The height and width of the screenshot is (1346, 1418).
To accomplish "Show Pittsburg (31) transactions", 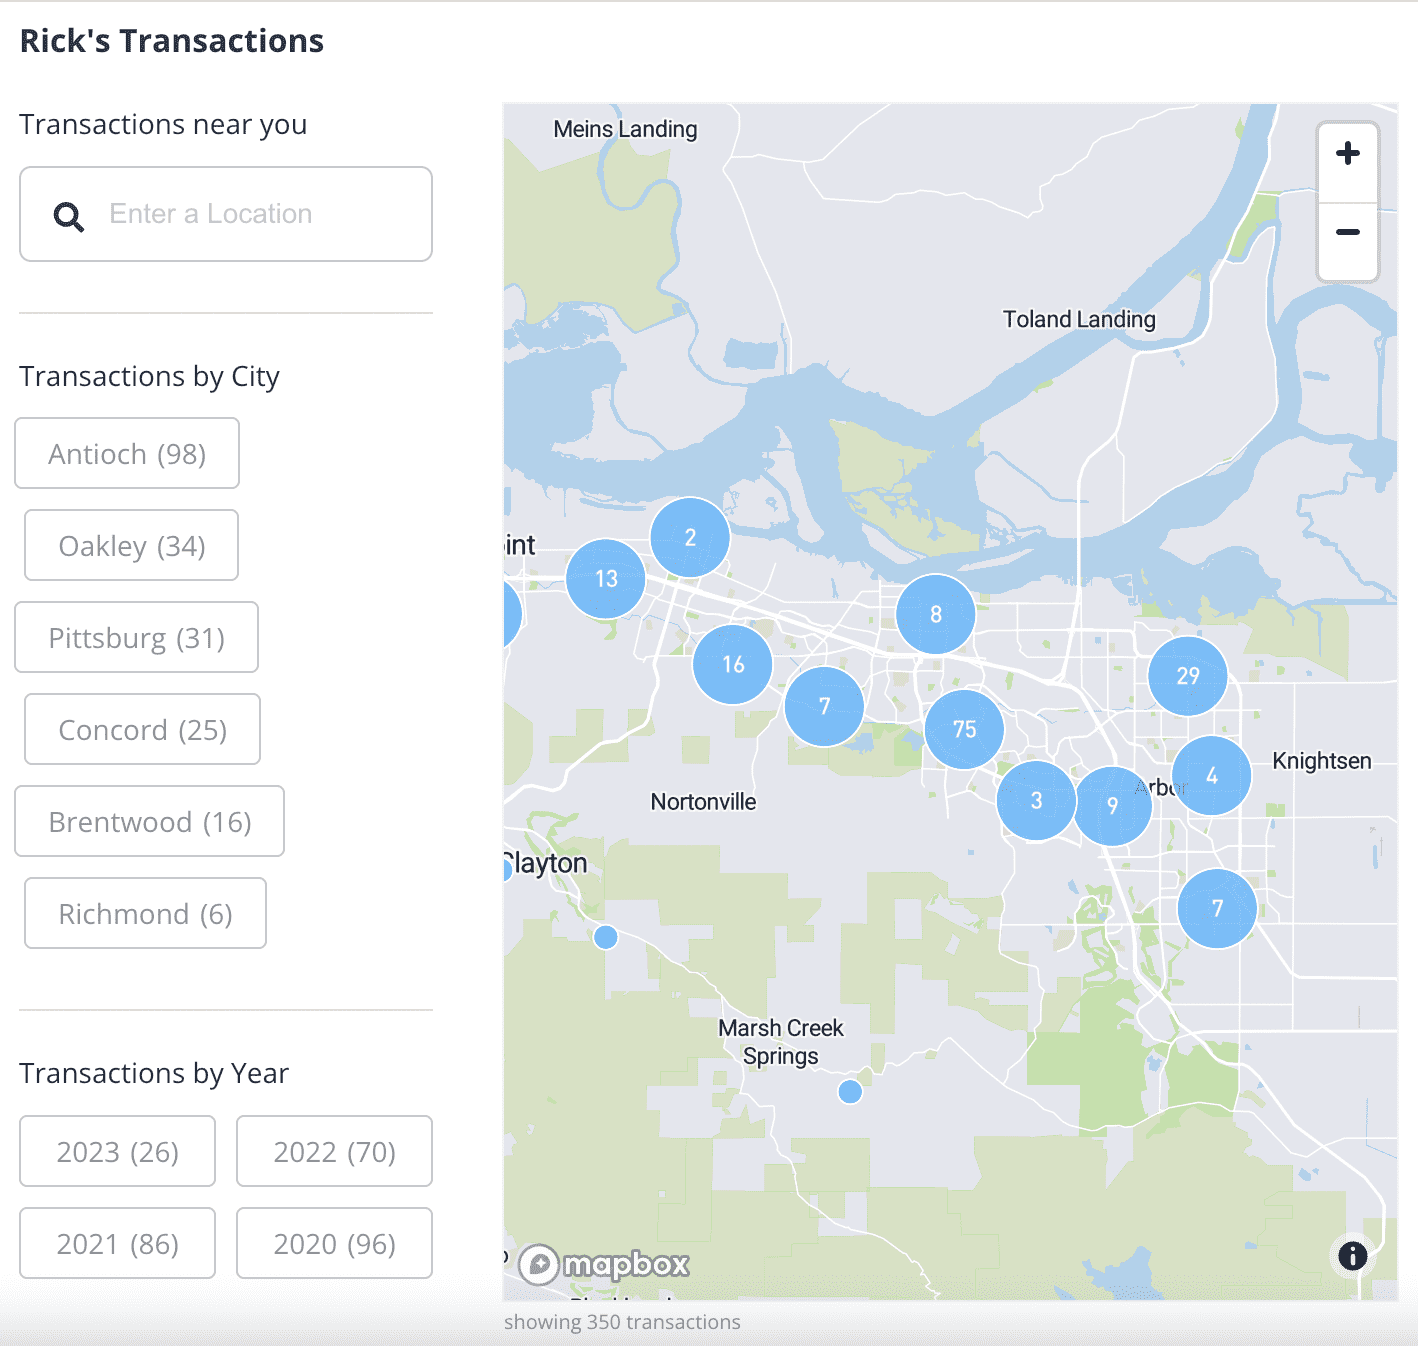I will [x=136, y=638].
